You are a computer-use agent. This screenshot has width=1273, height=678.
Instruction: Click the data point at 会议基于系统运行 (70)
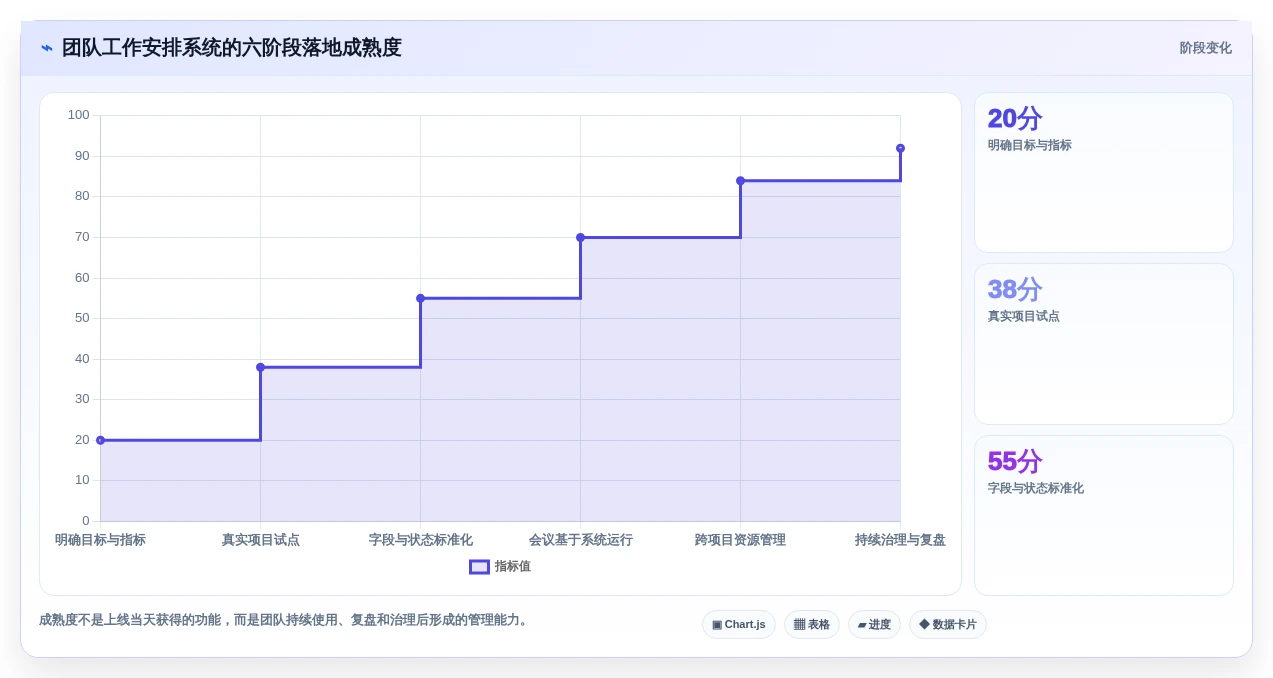[x=580, y=237]
